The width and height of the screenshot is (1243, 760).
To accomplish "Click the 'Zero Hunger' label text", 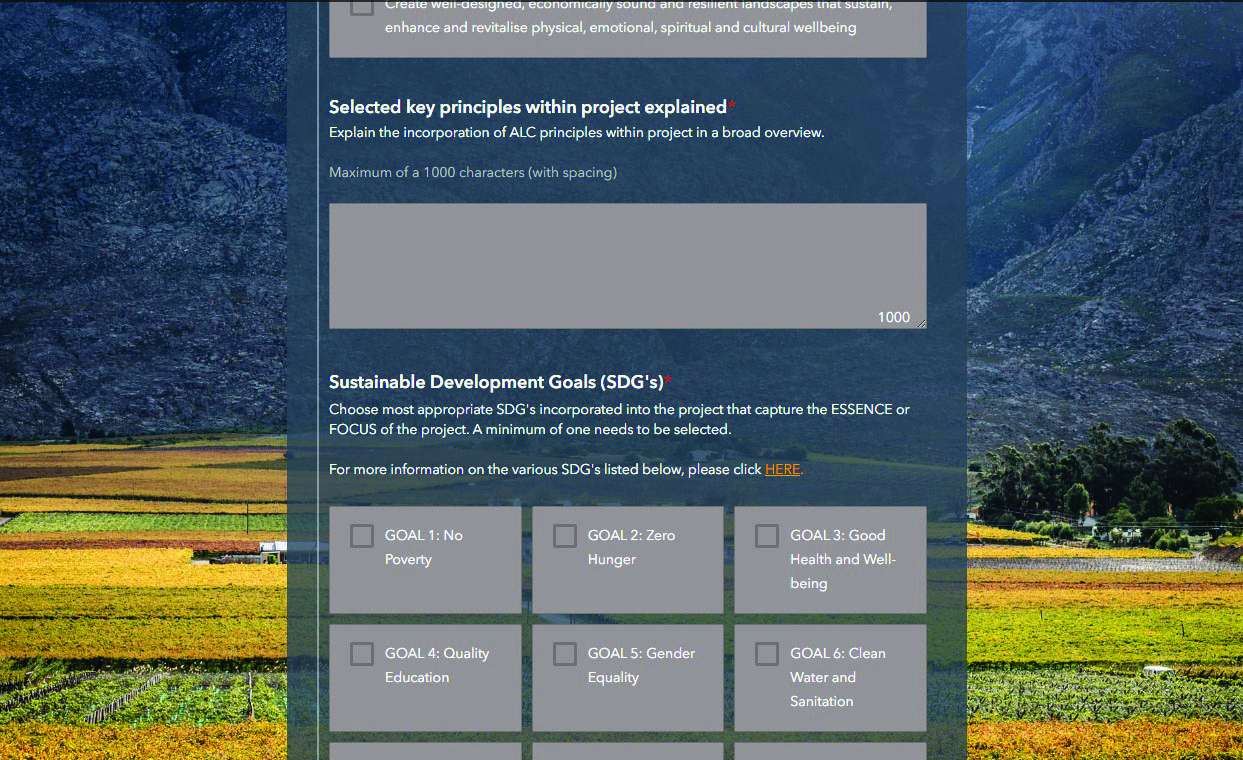I will [x=631, y=547].
